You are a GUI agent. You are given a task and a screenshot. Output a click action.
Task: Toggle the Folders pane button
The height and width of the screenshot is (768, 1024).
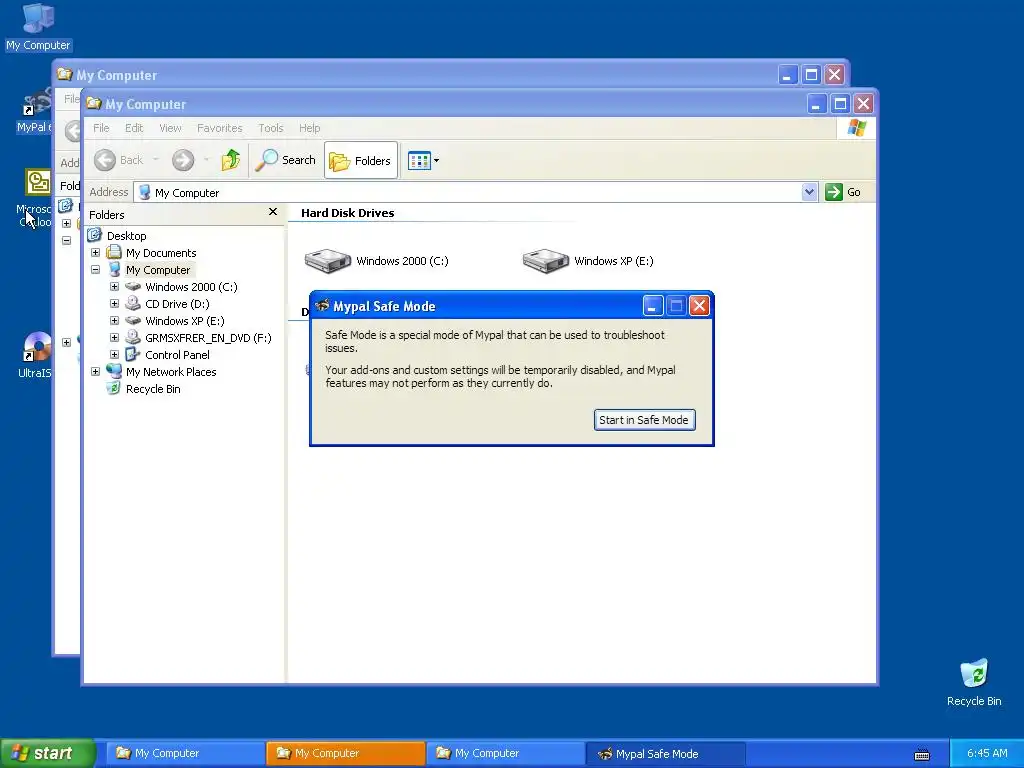[360, 160]
